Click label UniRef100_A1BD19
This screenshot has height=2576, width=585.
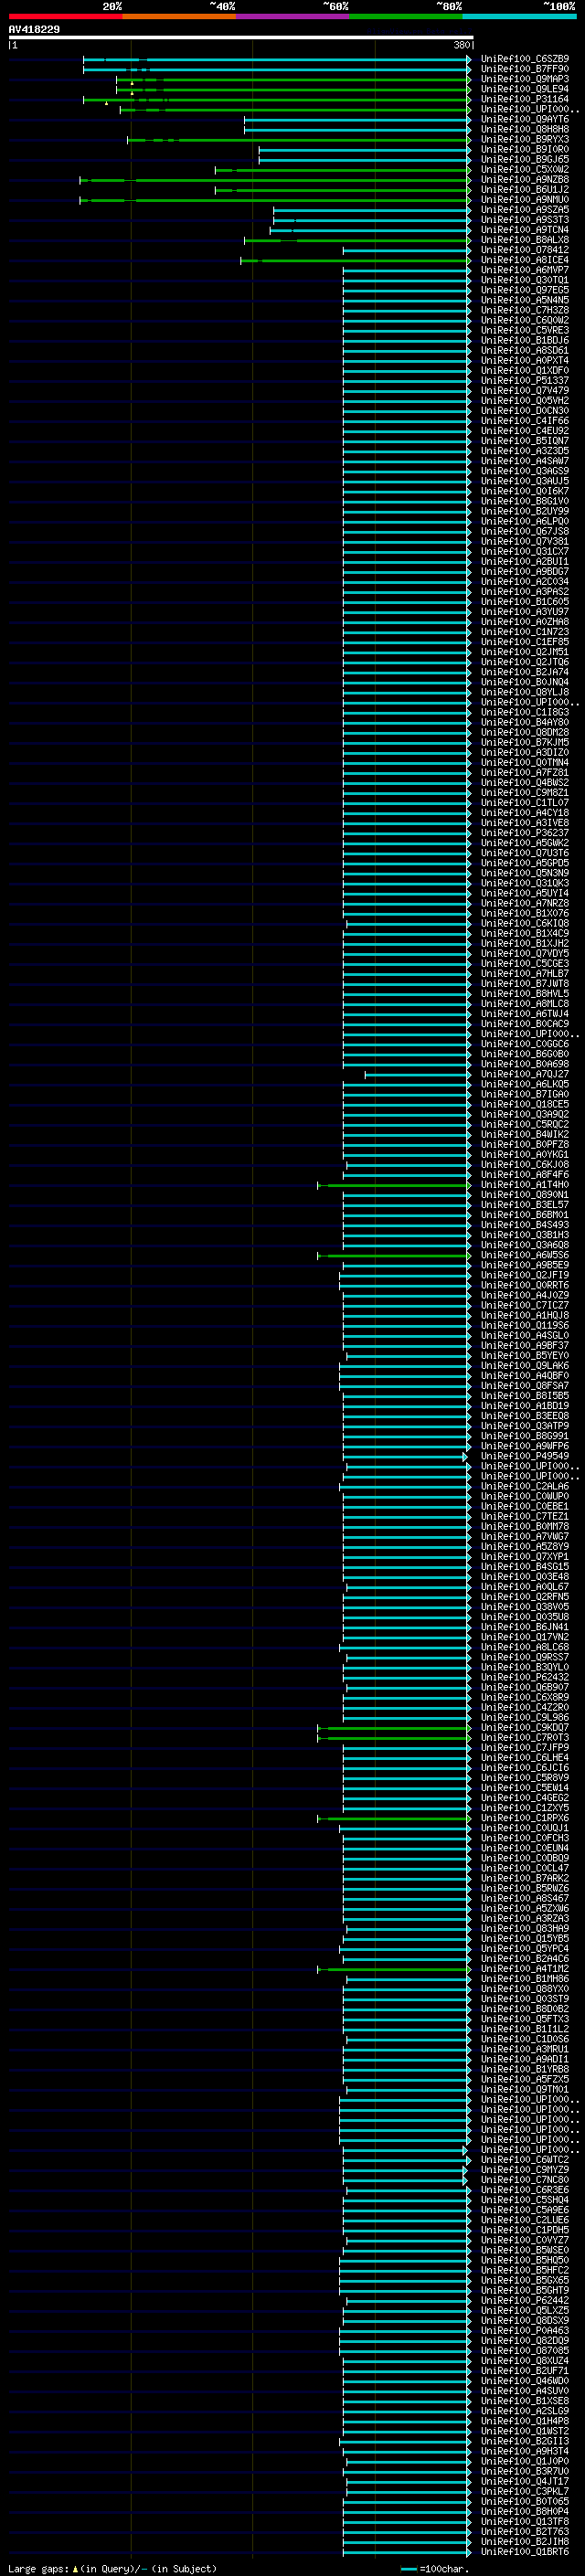coord(525,1405)
